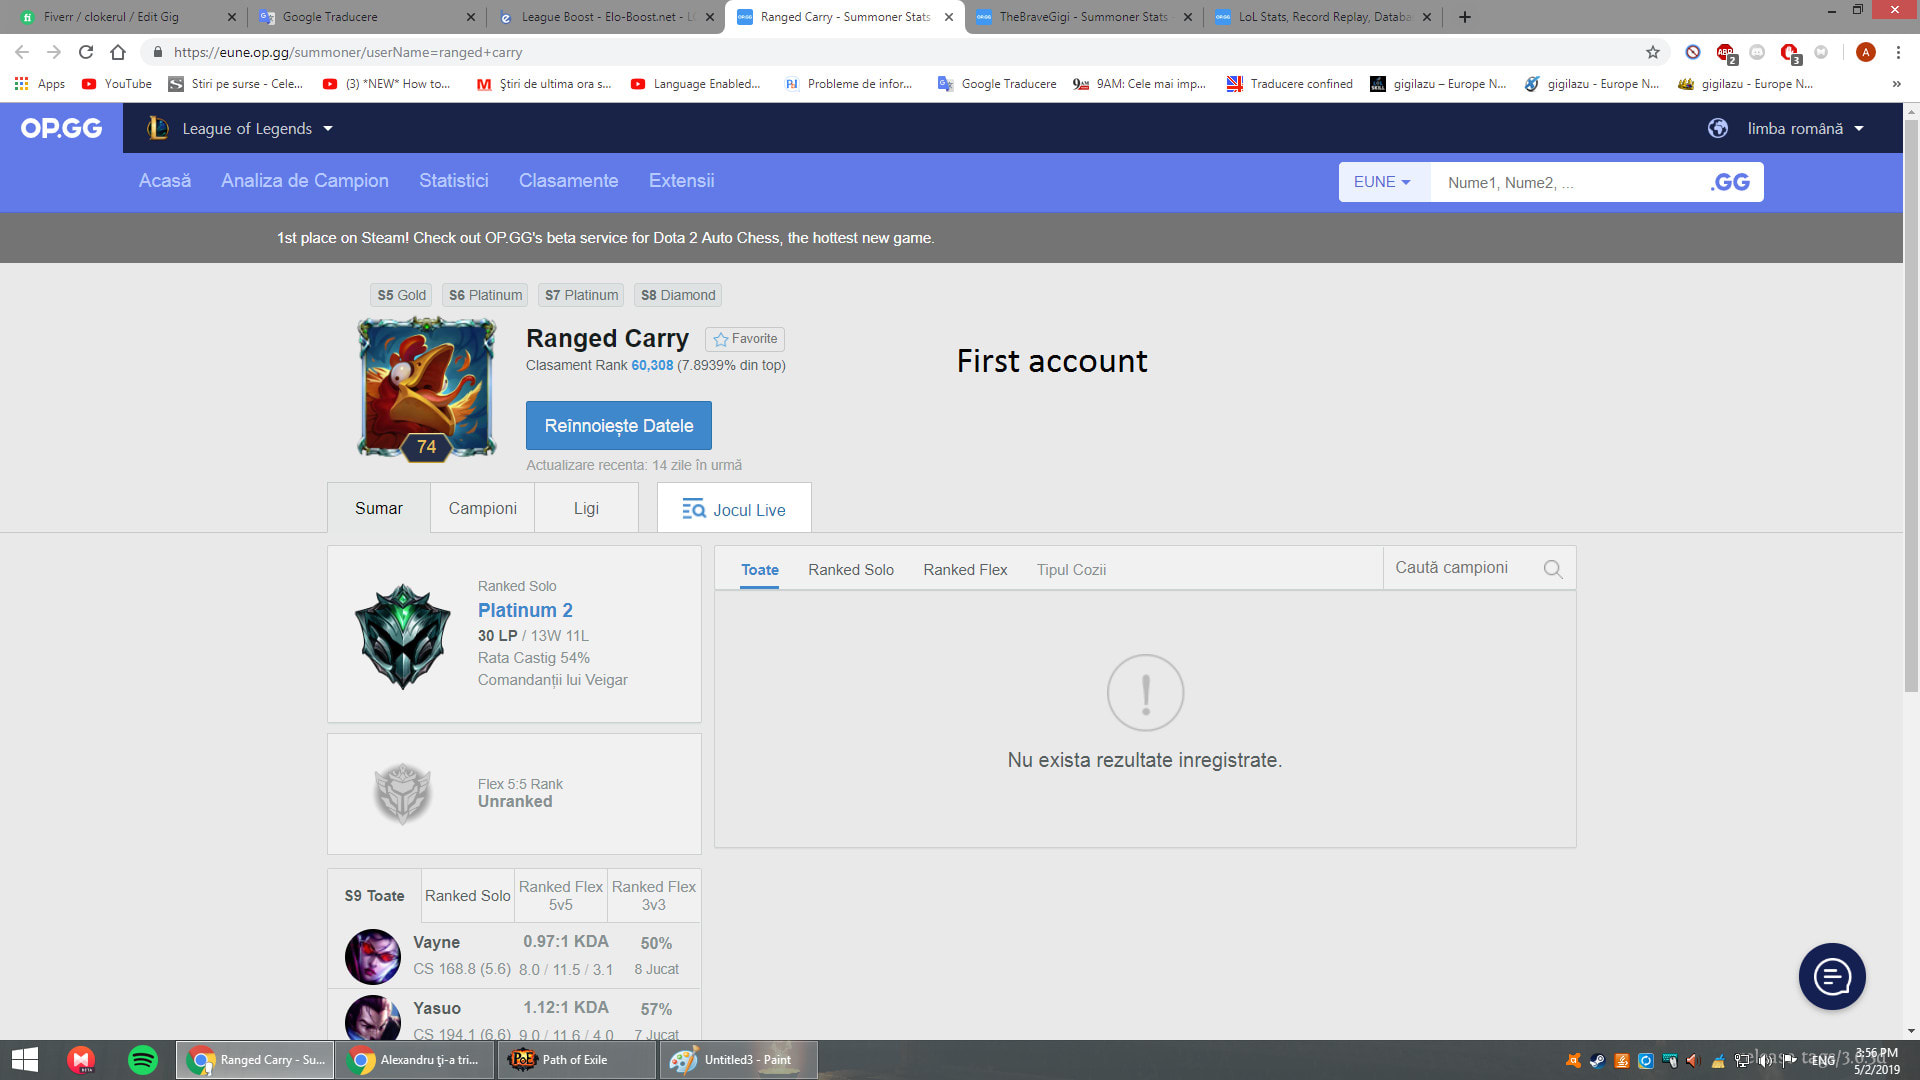This screenshot has width=1920, height=1080.
Task: Open a new browser tab
Action: [1465, 17]
